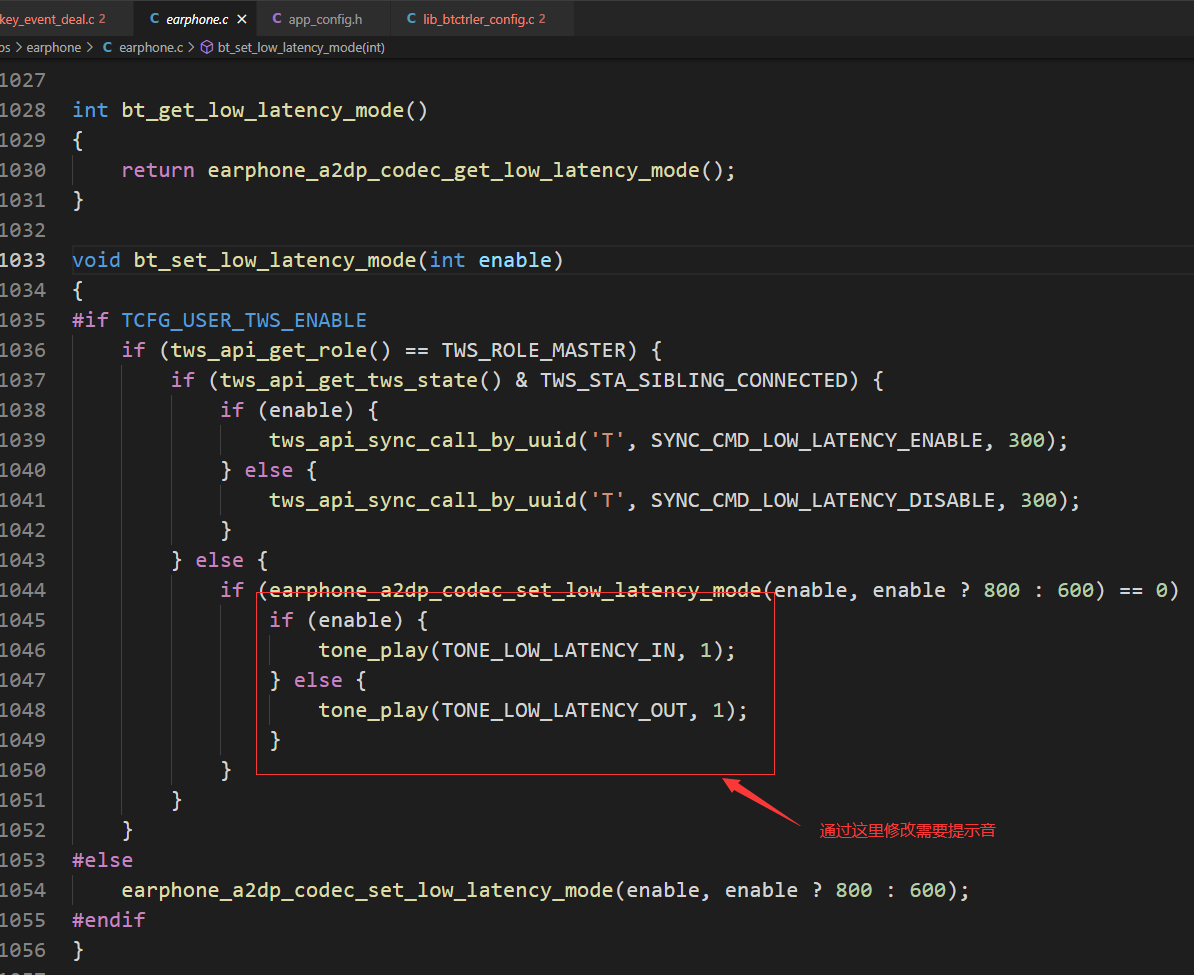Screen dimensions: 1194x975
Task: Click earphone_a2dp_codec_set_low_latency_mode on line 1054
Action: coord(367,890)
